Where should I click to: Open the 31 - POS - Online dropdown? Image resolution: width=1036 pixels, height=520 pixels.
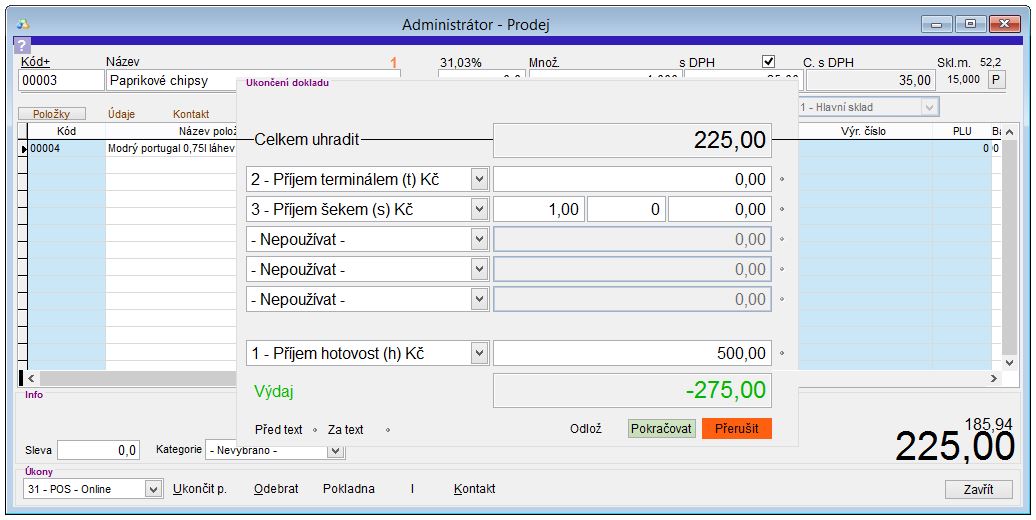(153, 489)
